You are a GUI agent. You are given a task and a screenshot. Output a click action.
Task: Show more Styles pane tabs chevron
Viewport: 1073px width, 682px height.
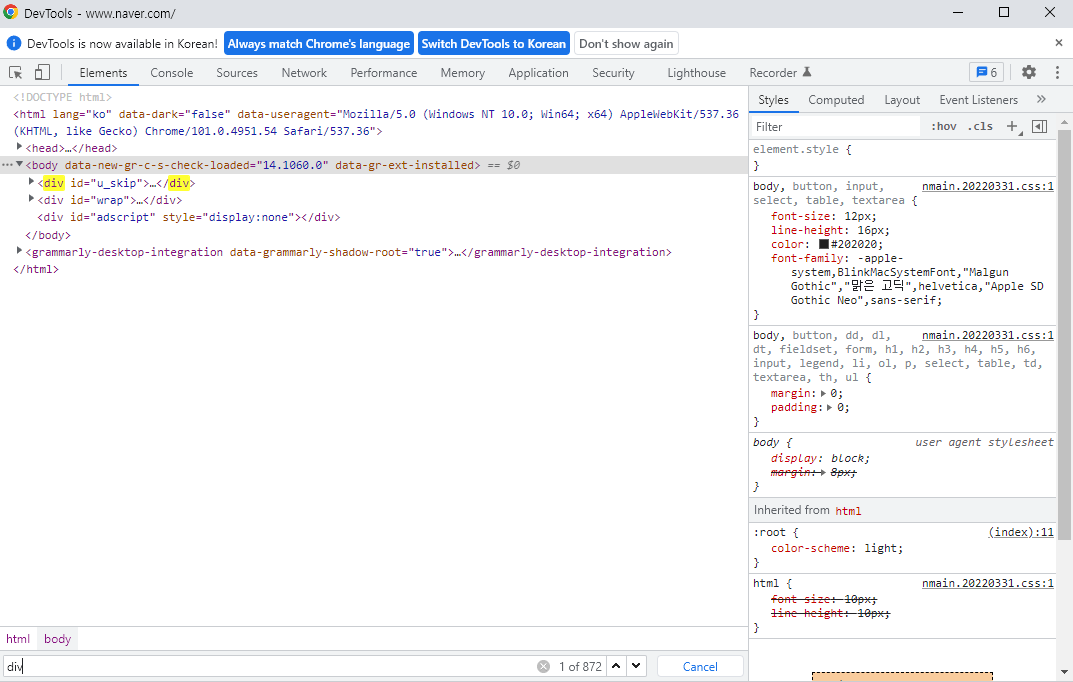click(1042, 99)
